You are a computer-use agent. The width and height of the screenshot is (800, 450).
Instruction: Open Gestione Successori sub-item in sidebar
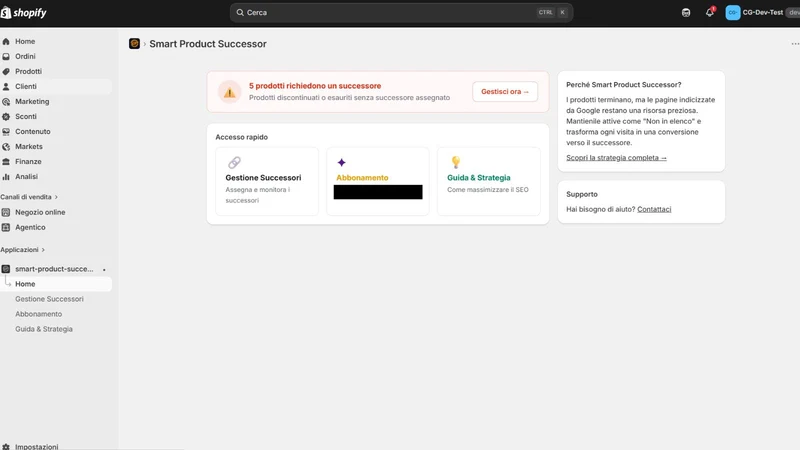point(49,299)
